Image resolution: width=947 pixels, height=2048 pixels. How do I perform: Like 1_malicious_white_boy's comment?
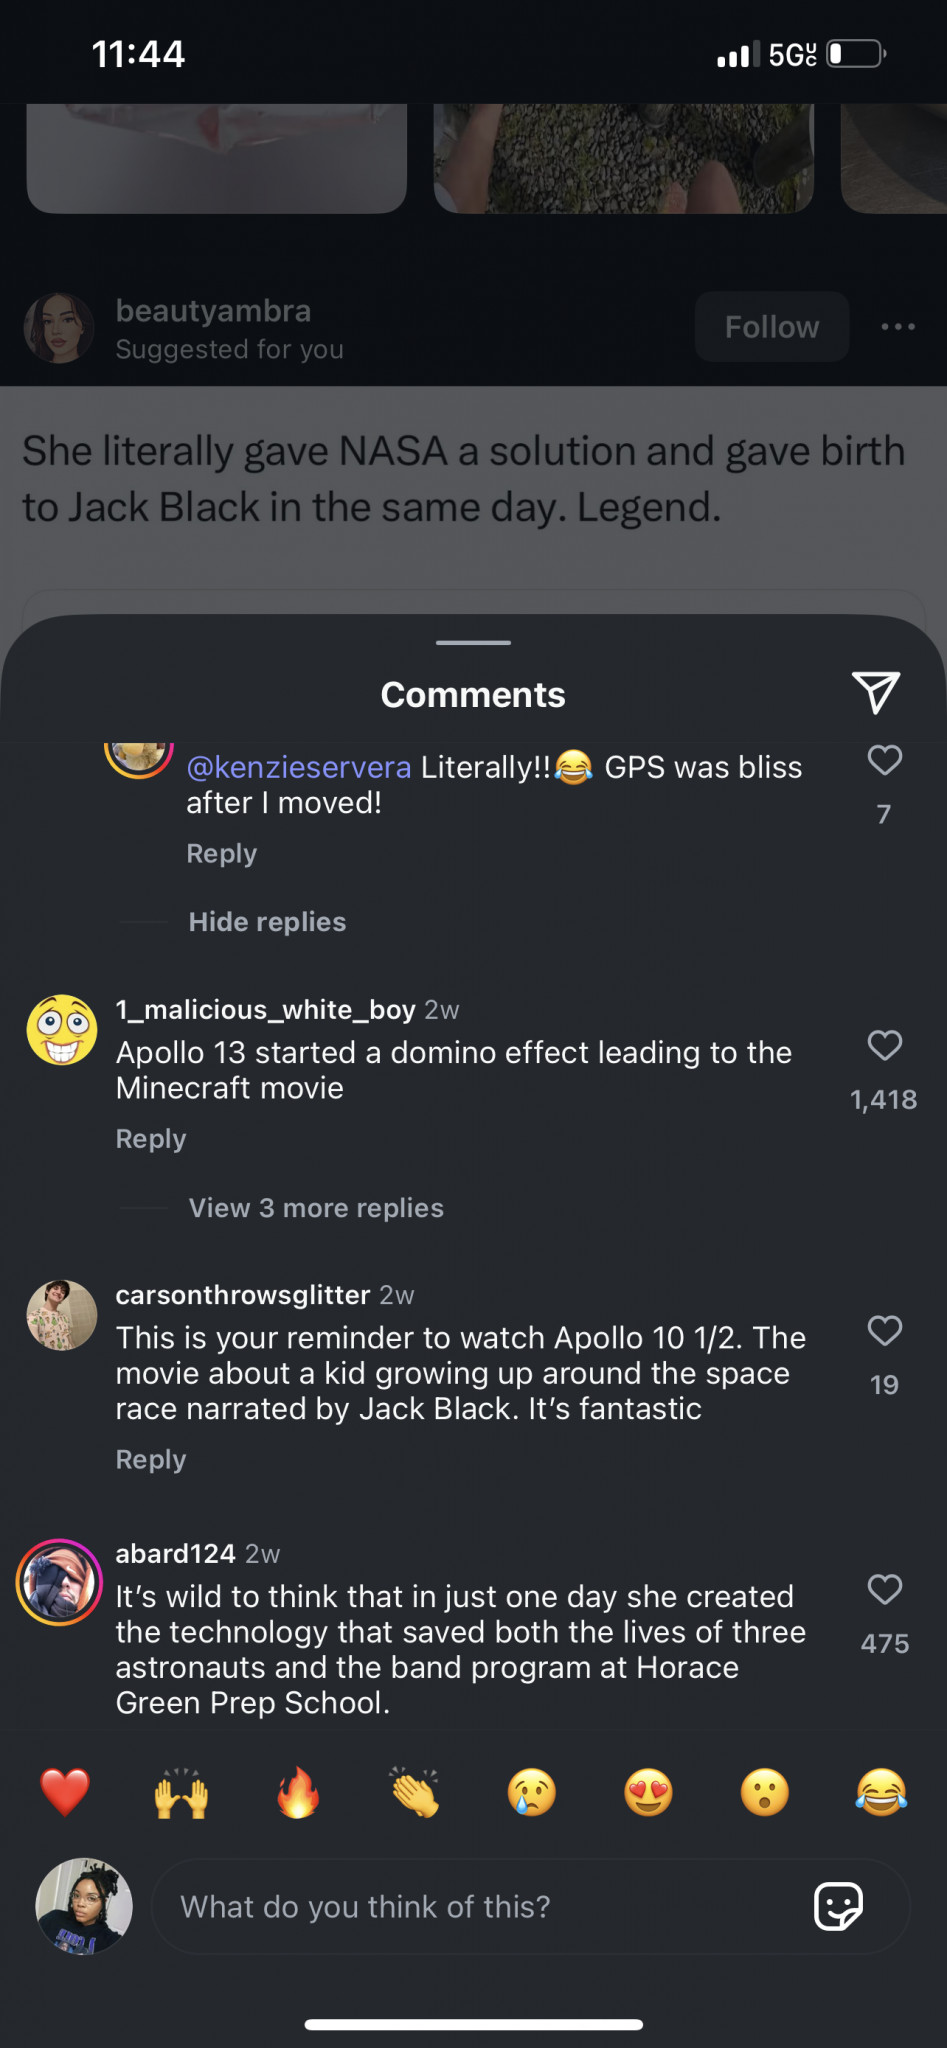click(x=884, y=1046)
